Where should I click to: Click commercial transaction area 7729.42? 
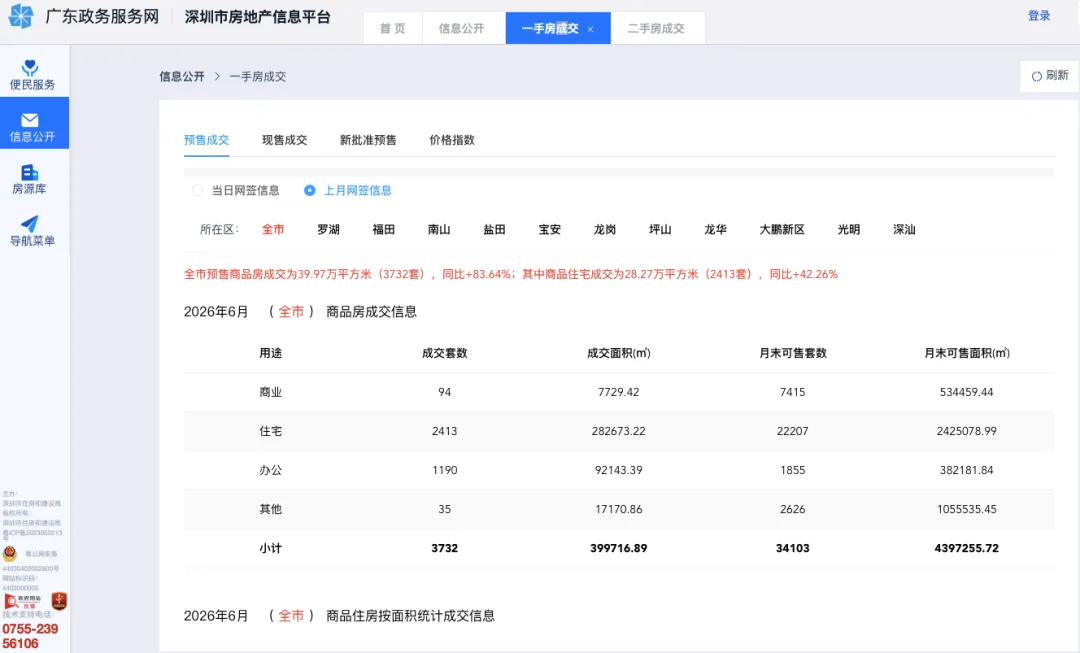(x=619, y=392)
